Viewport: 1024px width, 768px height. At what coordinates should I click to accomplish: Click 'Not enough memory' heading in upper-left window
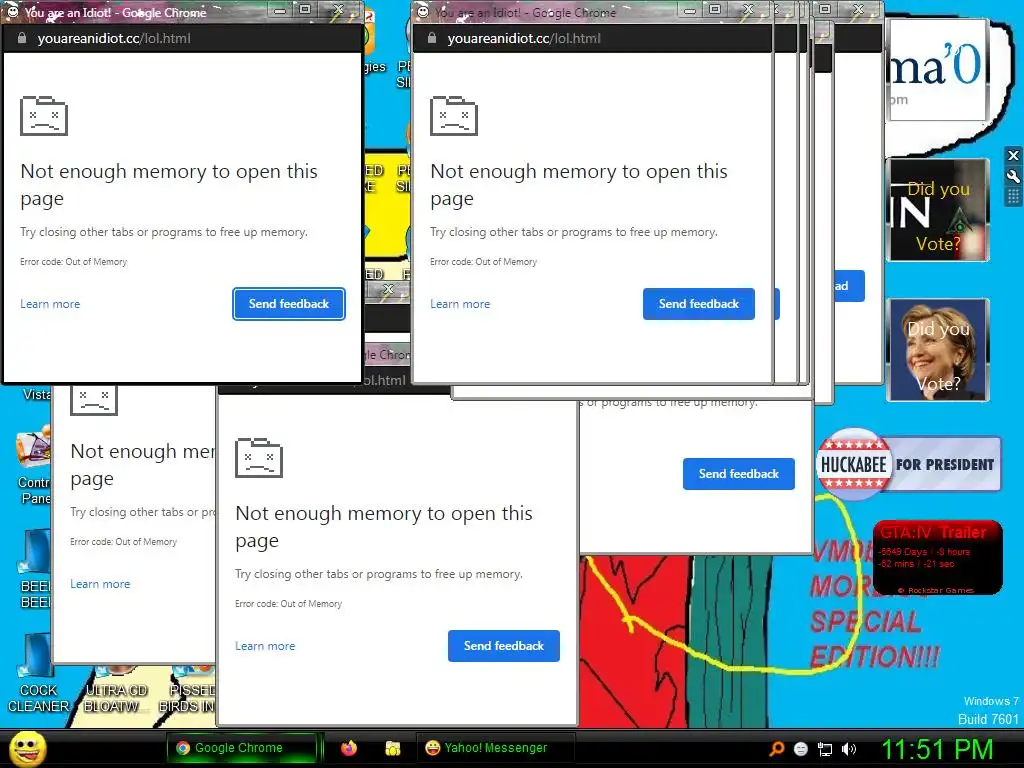click(x=168, y=184)
